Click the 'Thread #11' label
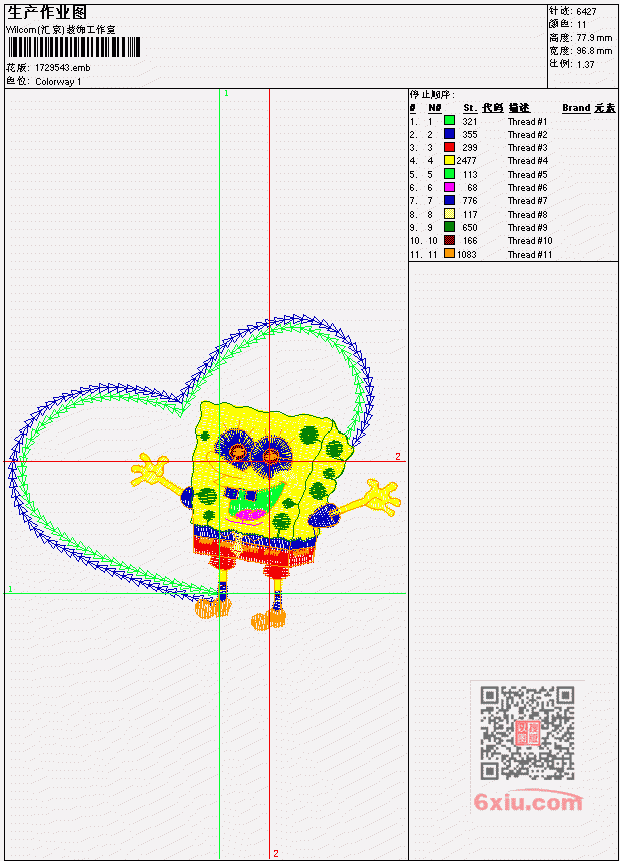 point(529,255)
